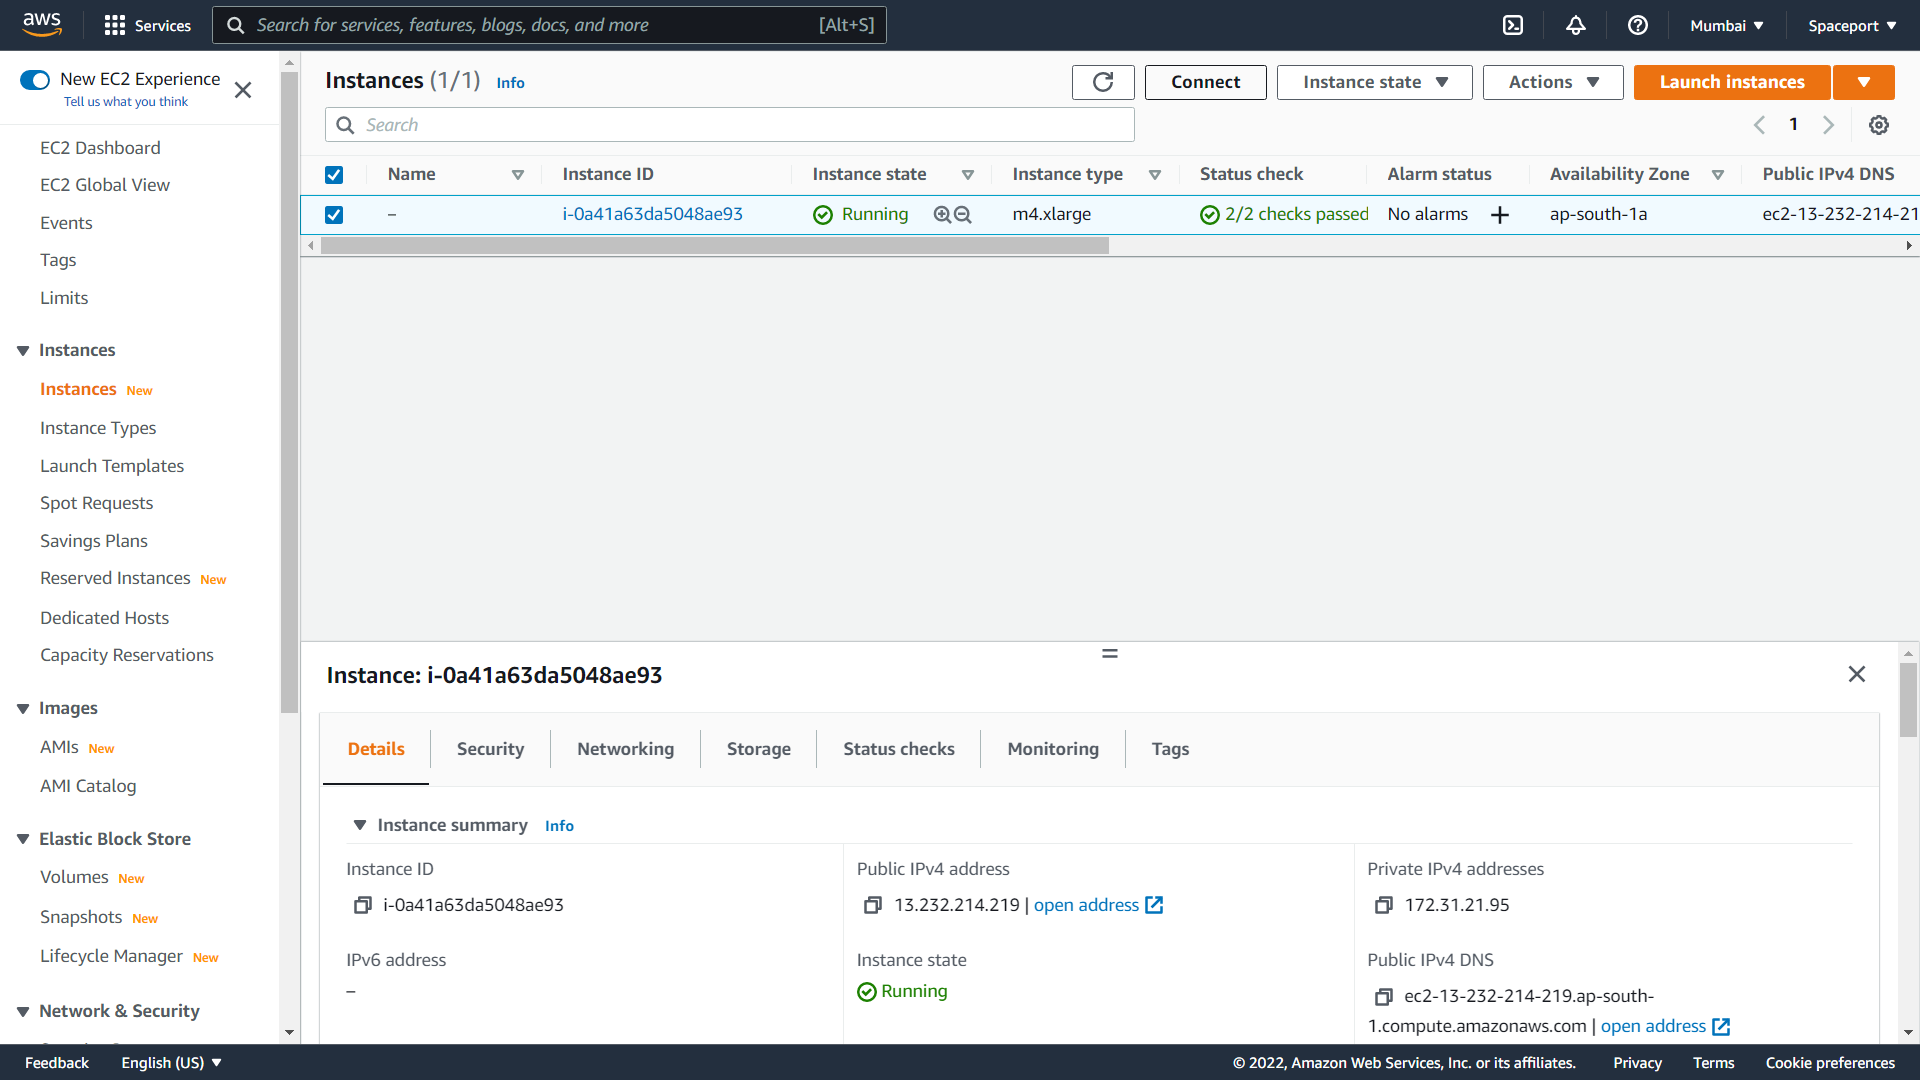The image size is (1920, 1080).
Task: Click the sidebar vertical scrollbar
Action: [x=290, y=392]
